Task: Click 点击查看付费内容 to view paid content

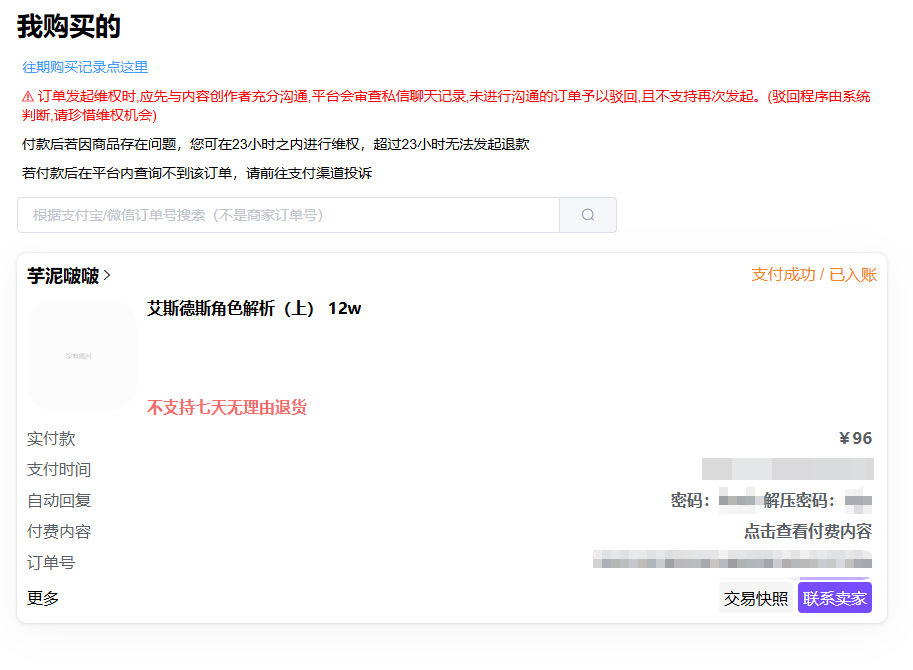Action: coord(807,531)
